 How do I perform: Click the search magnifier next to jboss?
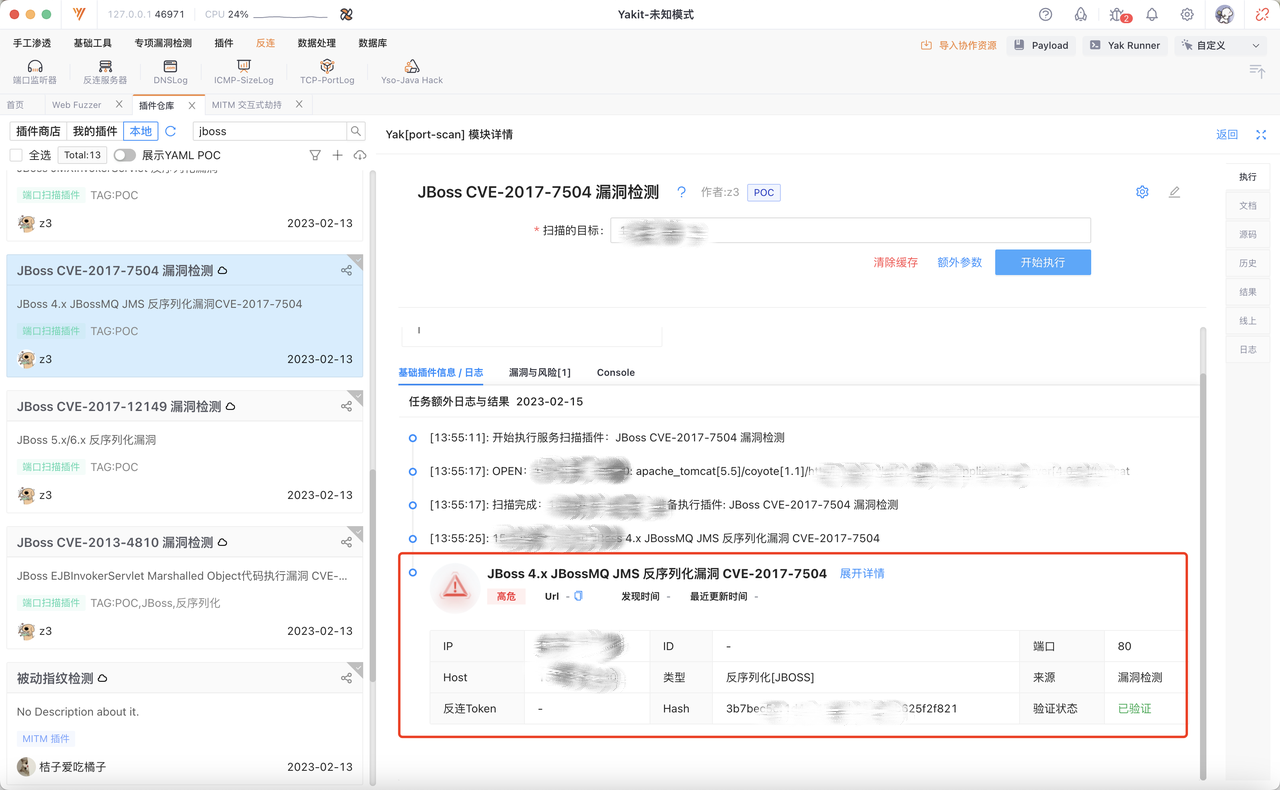pyautogui.click(x=356, y=131)
